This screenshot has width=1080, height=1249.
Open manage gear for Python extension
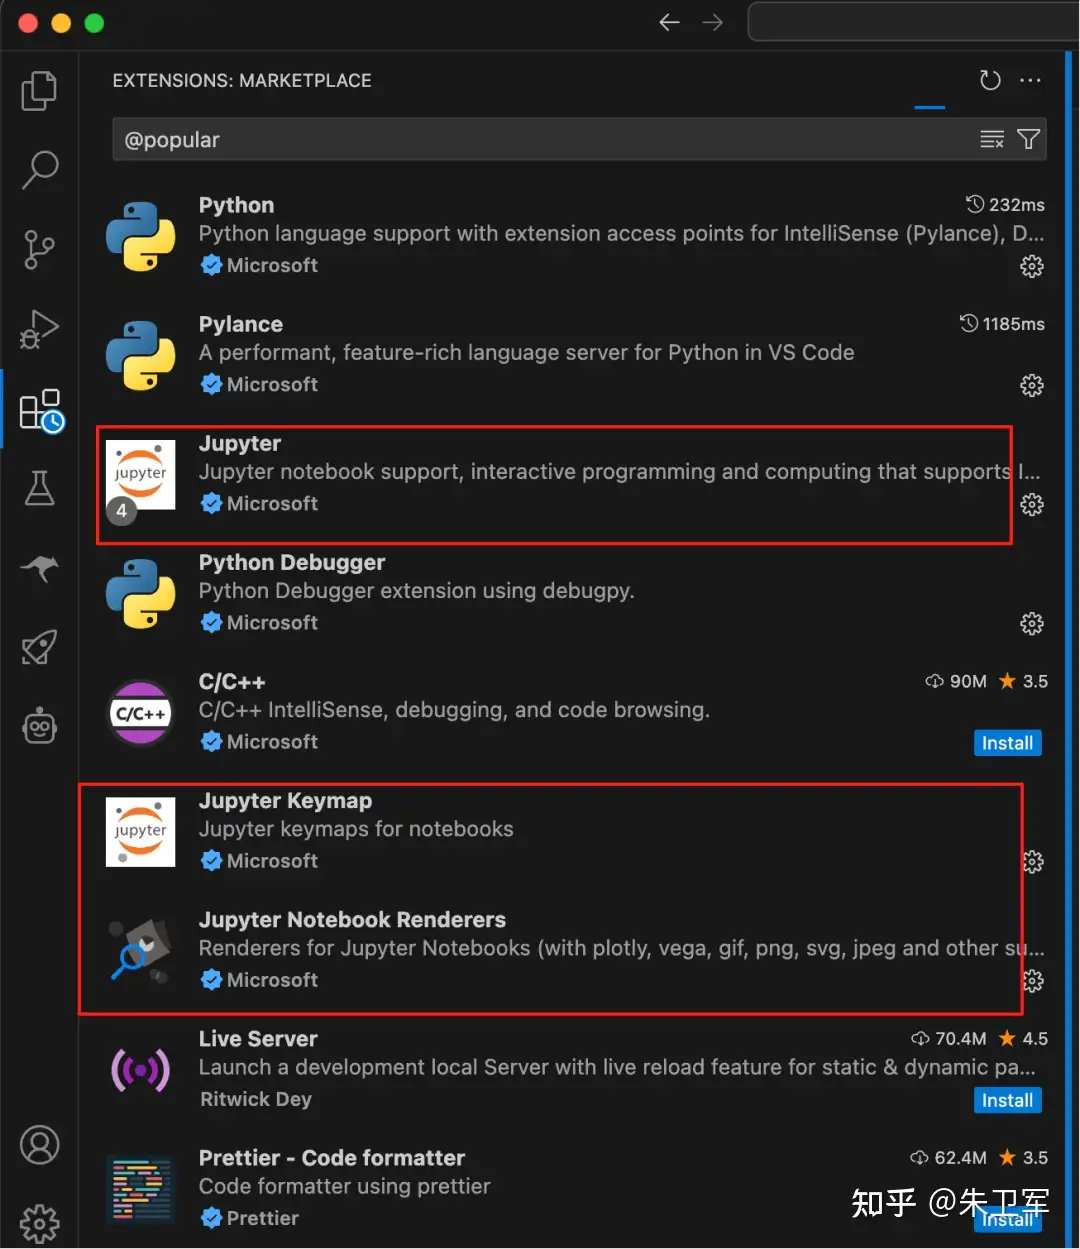coord(1031,266)
